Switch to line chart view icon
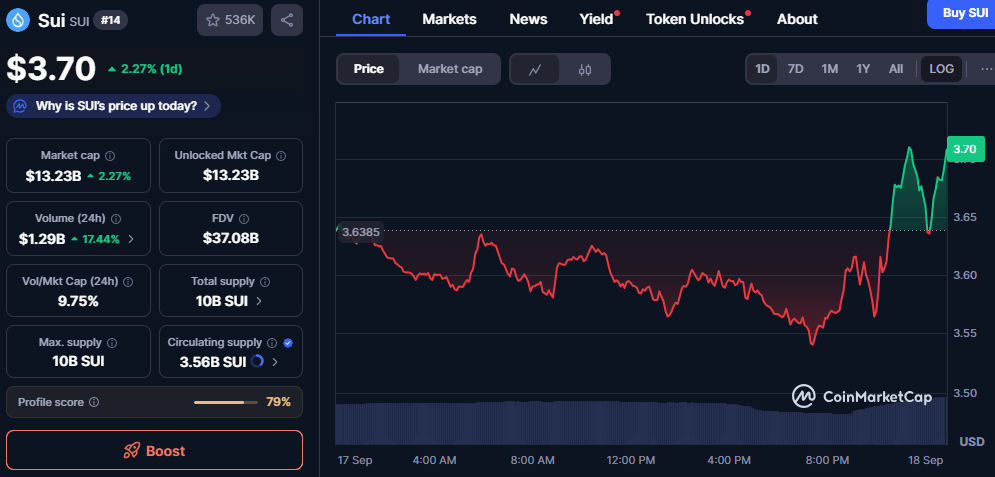Viewport: 995px width, 477px height. tap(535, 69)
